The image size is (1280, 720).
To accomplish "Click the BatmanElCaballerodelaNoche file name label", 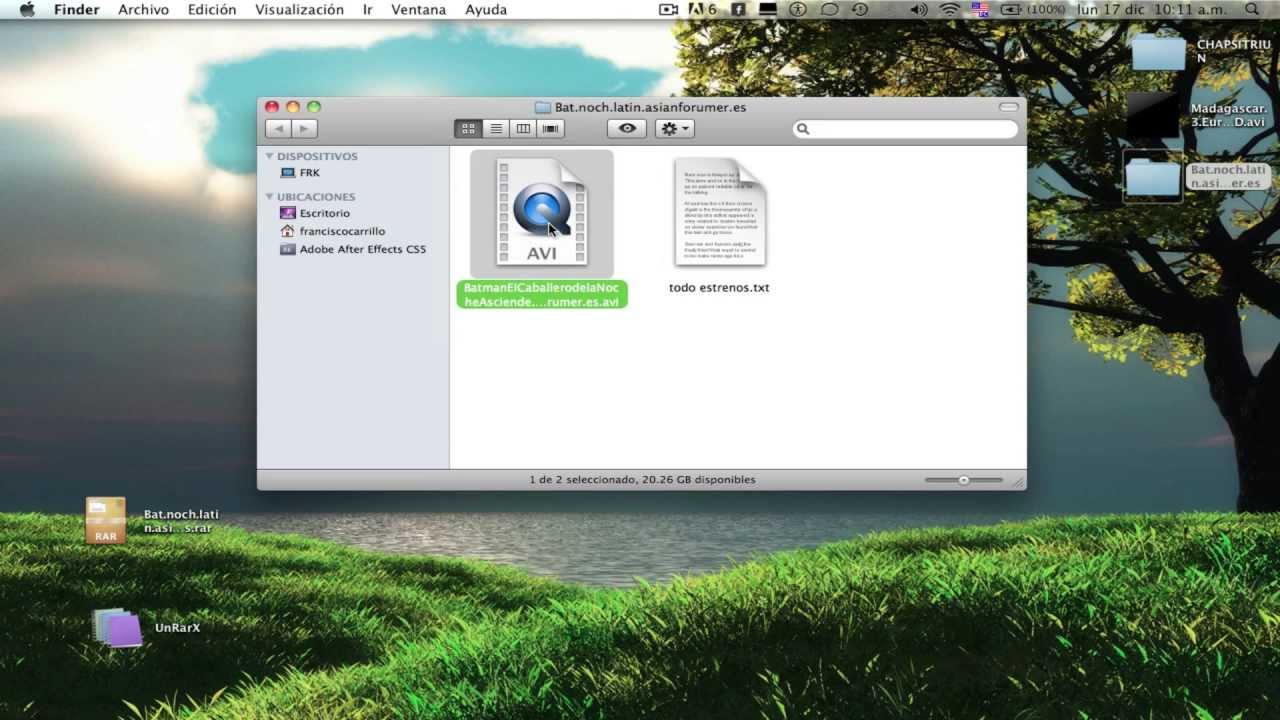I will 542,294.
